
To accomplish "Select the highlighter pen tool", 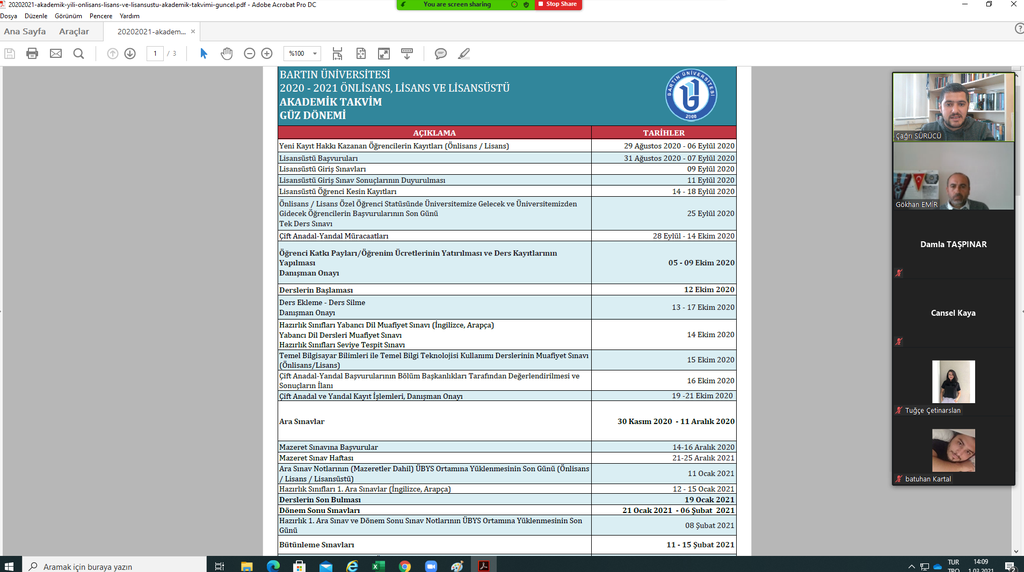I will click(x=463, y=53).
